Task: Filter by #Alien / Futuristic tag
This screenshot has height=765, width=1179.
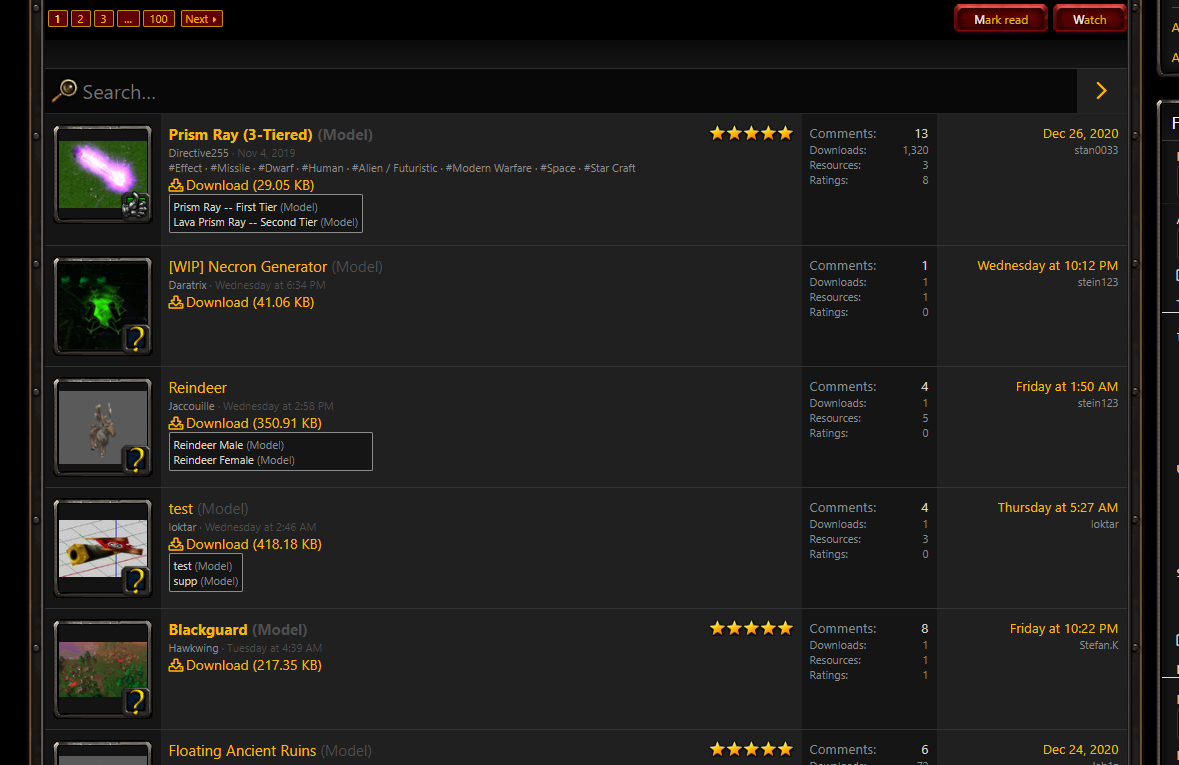Action: click(395, 168)
